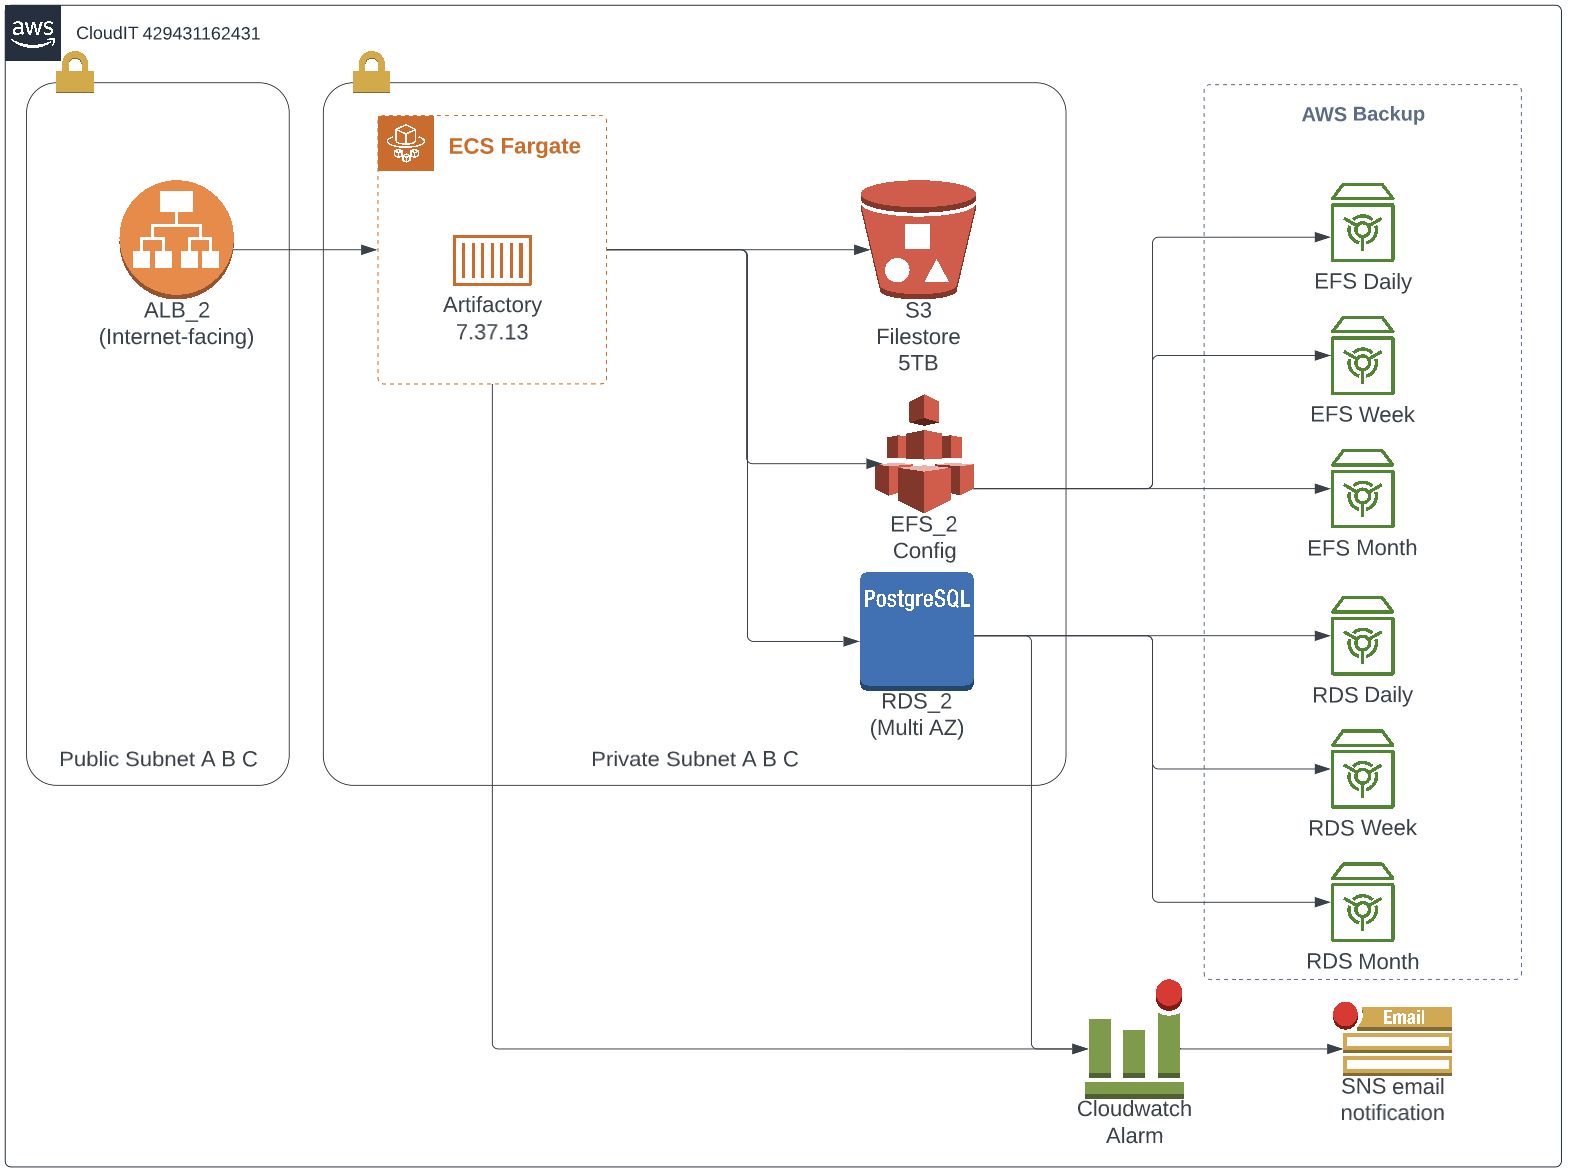Select the AWS Backup group title
Image resolution: width=1570 pixels, height=1176 pixels.
coord(1363,114)
